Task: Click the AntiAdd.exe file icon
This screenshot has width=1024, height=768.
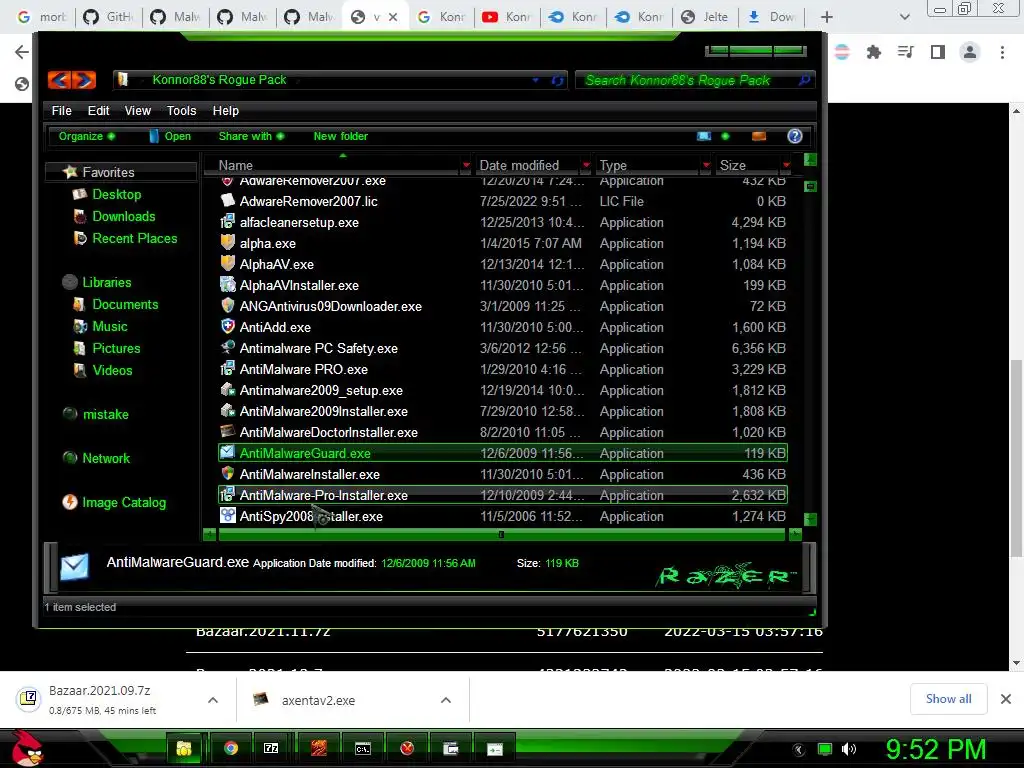Action: coord(227,327)
